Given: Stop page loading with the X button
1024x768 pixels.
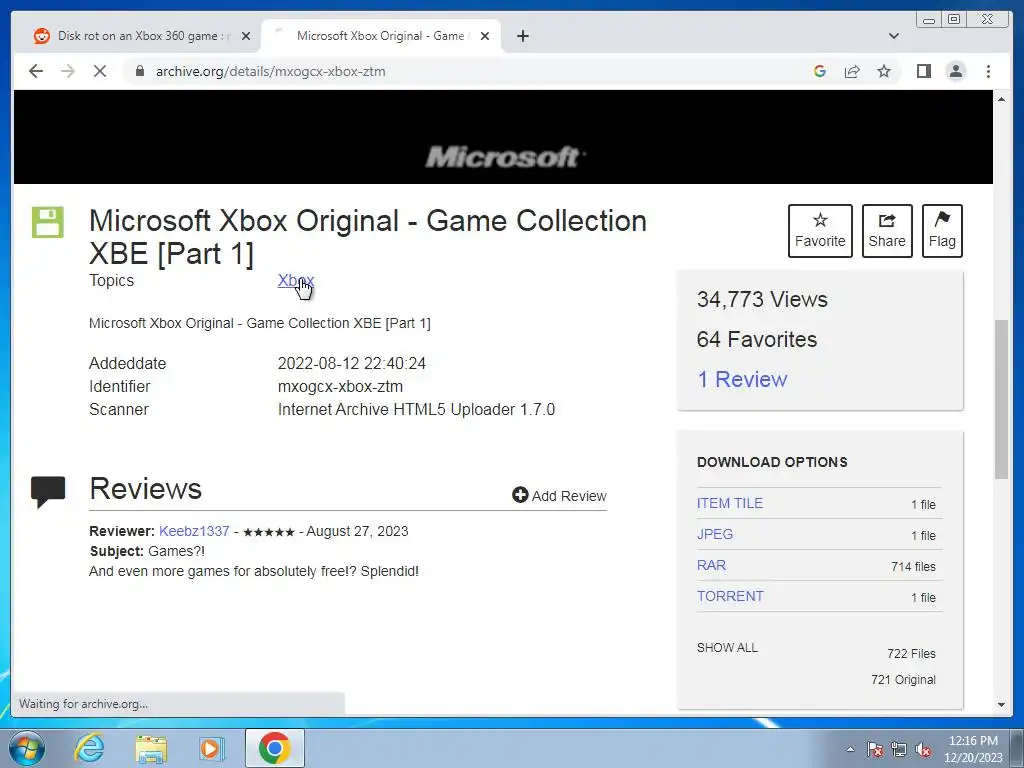Looking at the screenshot, I should coord(100,71).
